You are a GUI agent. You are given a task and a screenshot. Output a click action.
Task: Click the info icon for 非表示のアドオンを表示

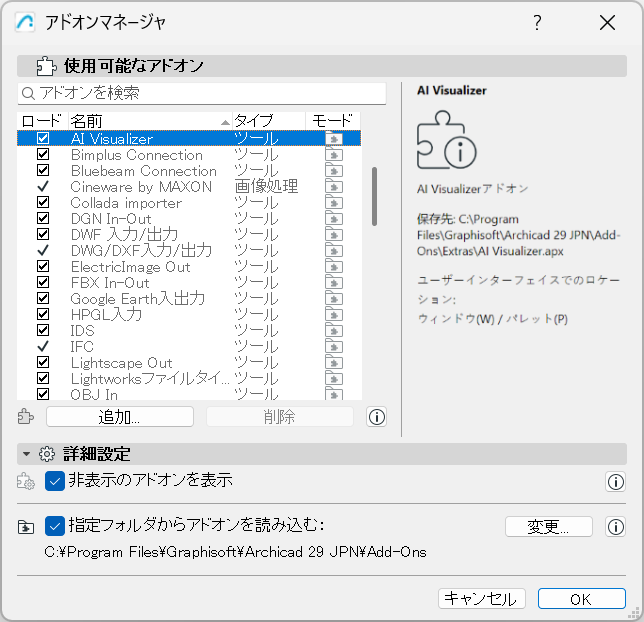tap(615, 481)
